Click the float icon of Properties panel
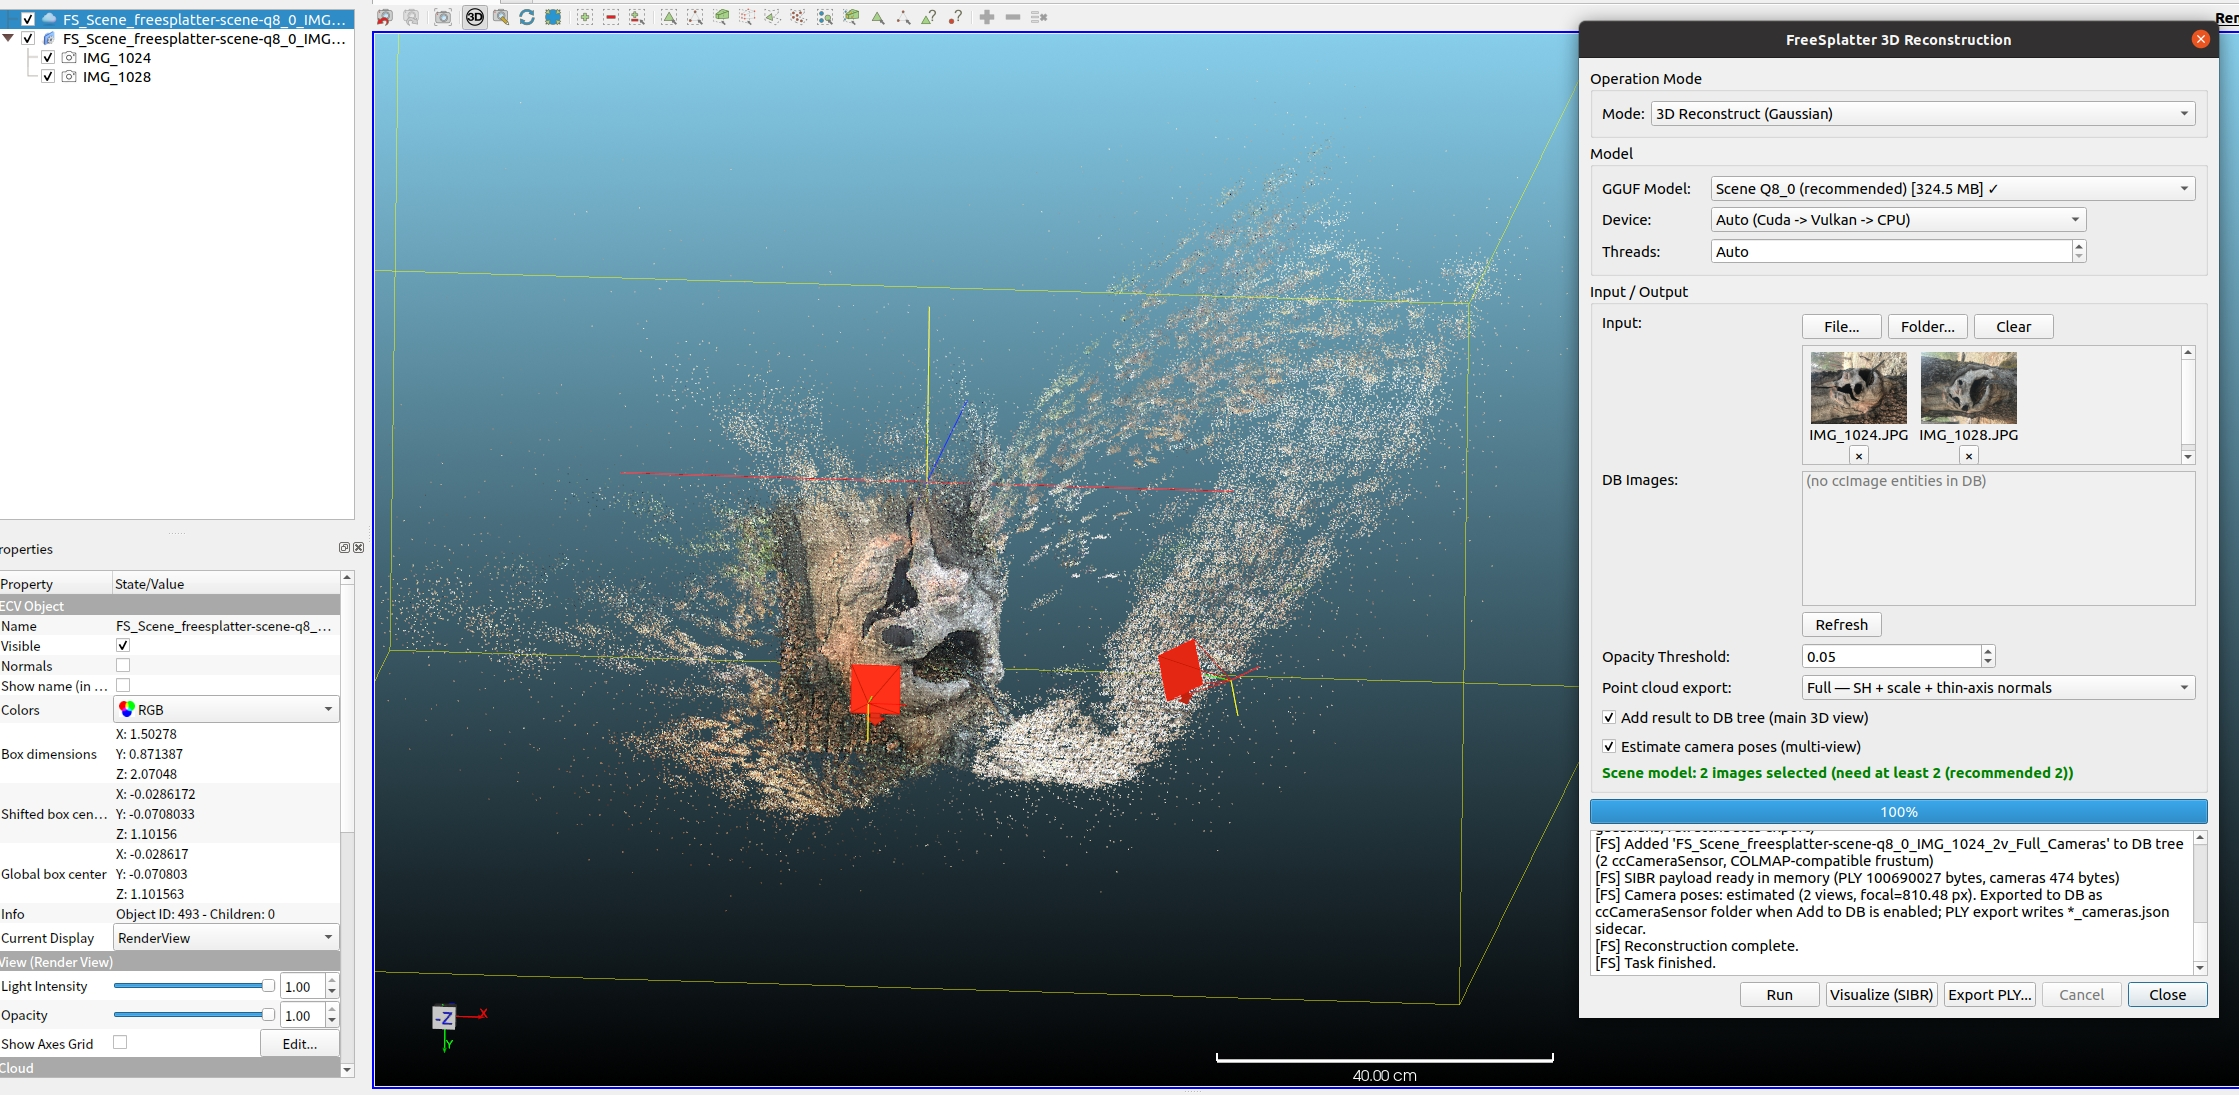Screen dimensions: 2239x1095 point(344,547)
